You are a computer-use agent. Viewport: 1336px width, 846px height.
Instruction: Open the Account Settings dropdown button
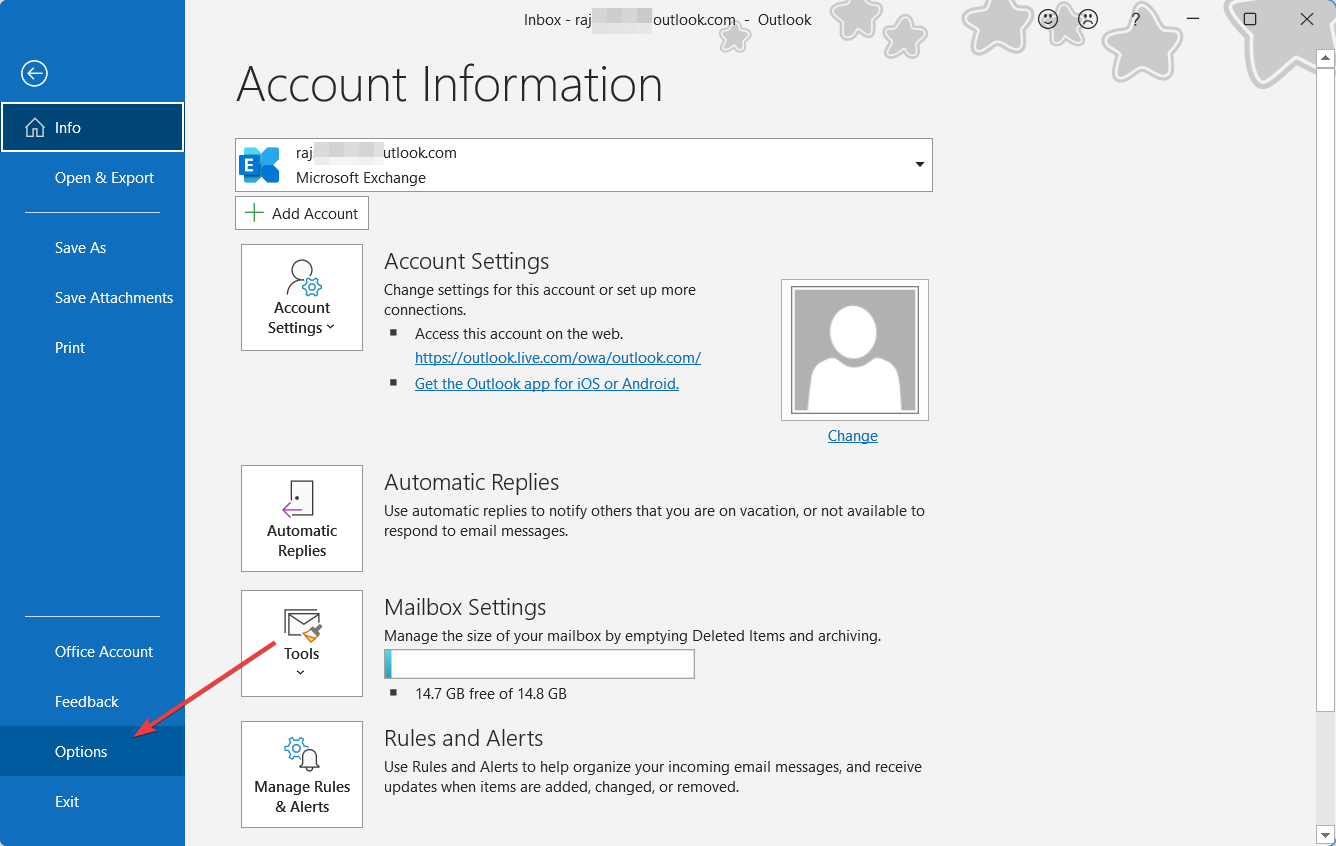302,298
